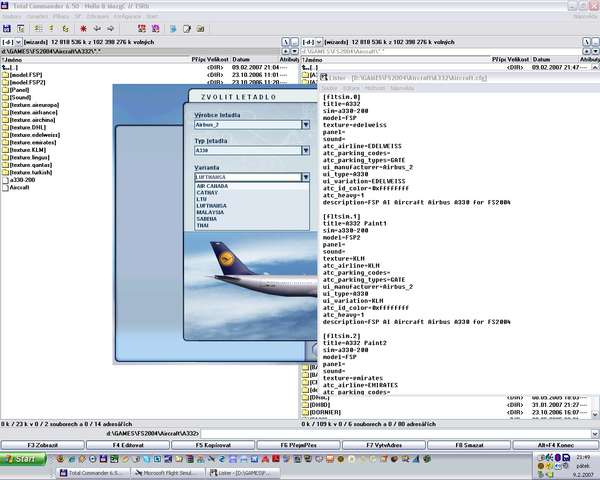Viewport: 600px width, 480px height.
Task: Switch to Total Commander taskbar button
Action: pos(94,473)
